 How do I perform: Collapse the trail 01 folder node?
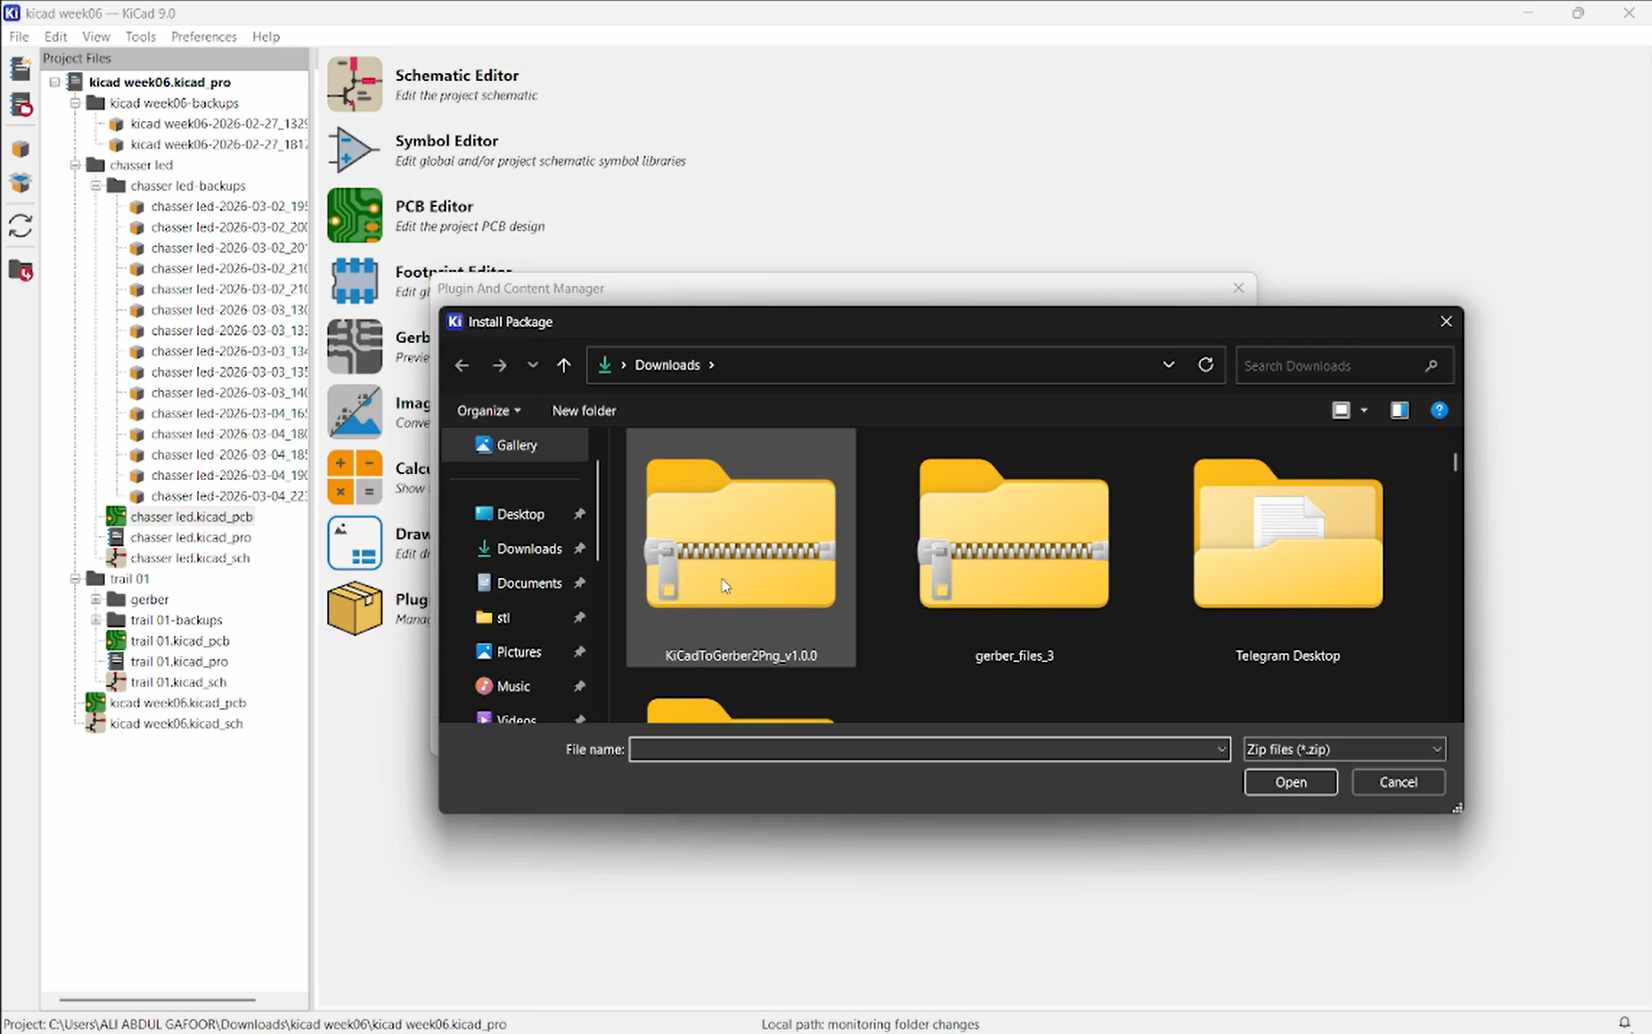[75, 579]
